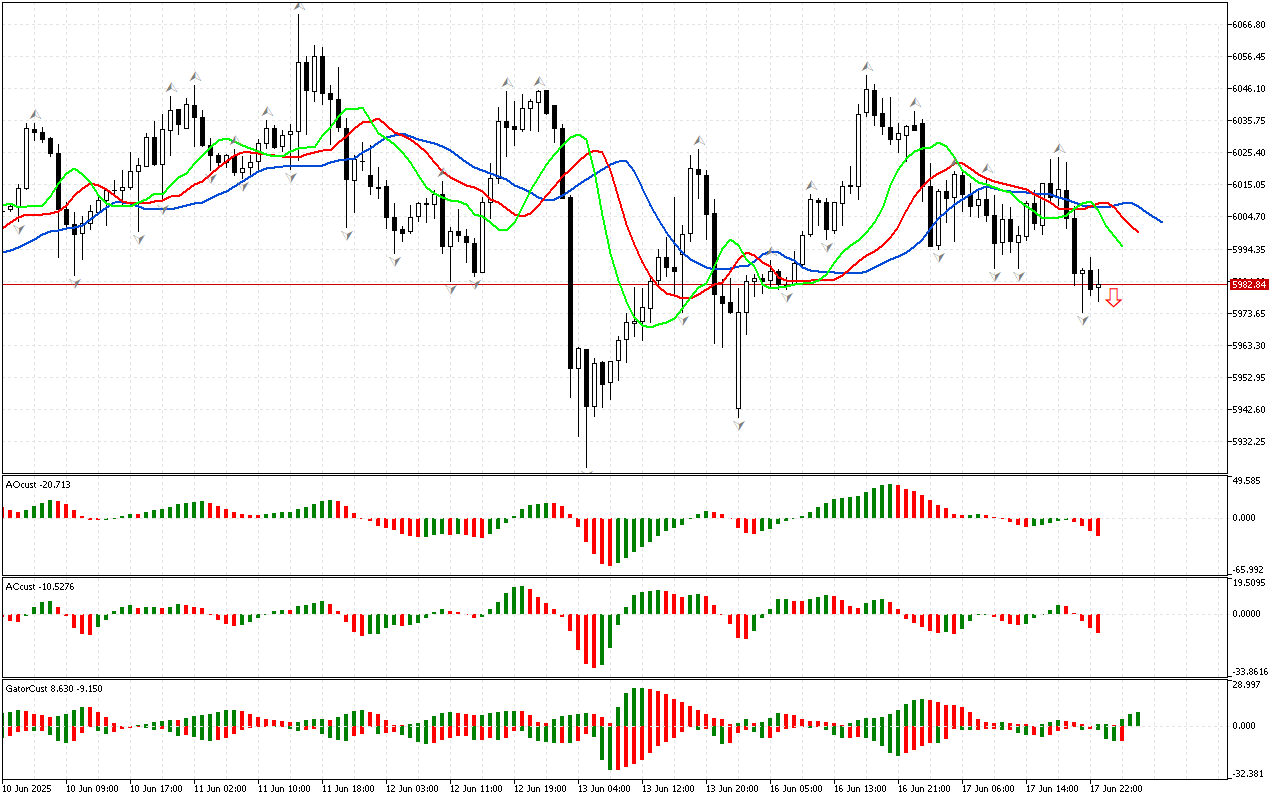Select the current price tag 5982.84
Image resolution: width=1280 pixels, height=800 pixels.
pos(1248,285)
